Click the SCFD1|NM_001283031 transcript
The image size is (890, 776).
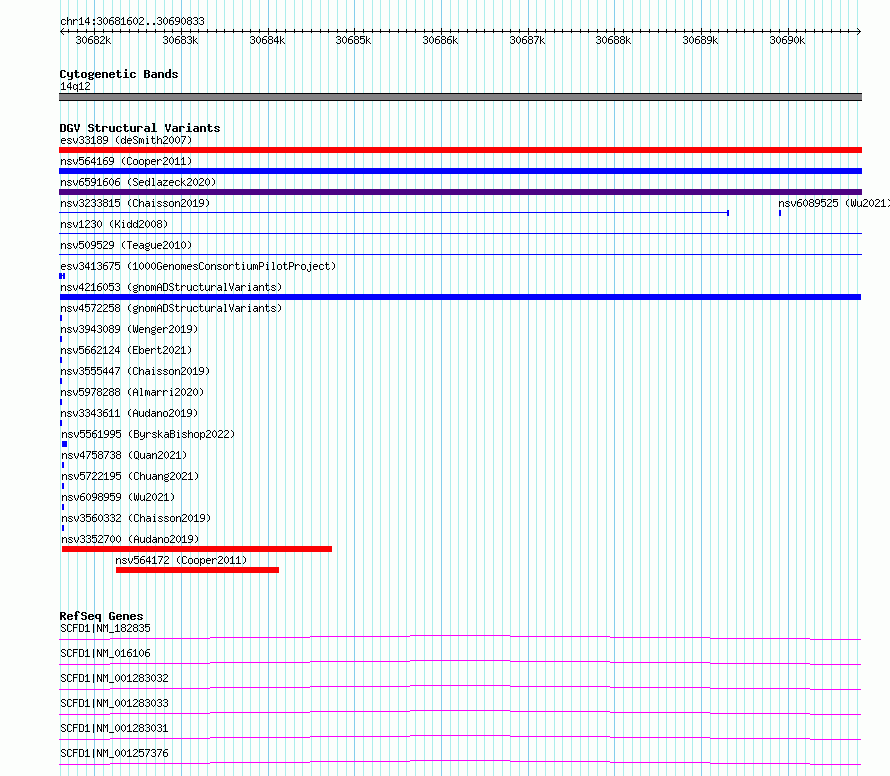pyautogui.click(x=114, y=728)
